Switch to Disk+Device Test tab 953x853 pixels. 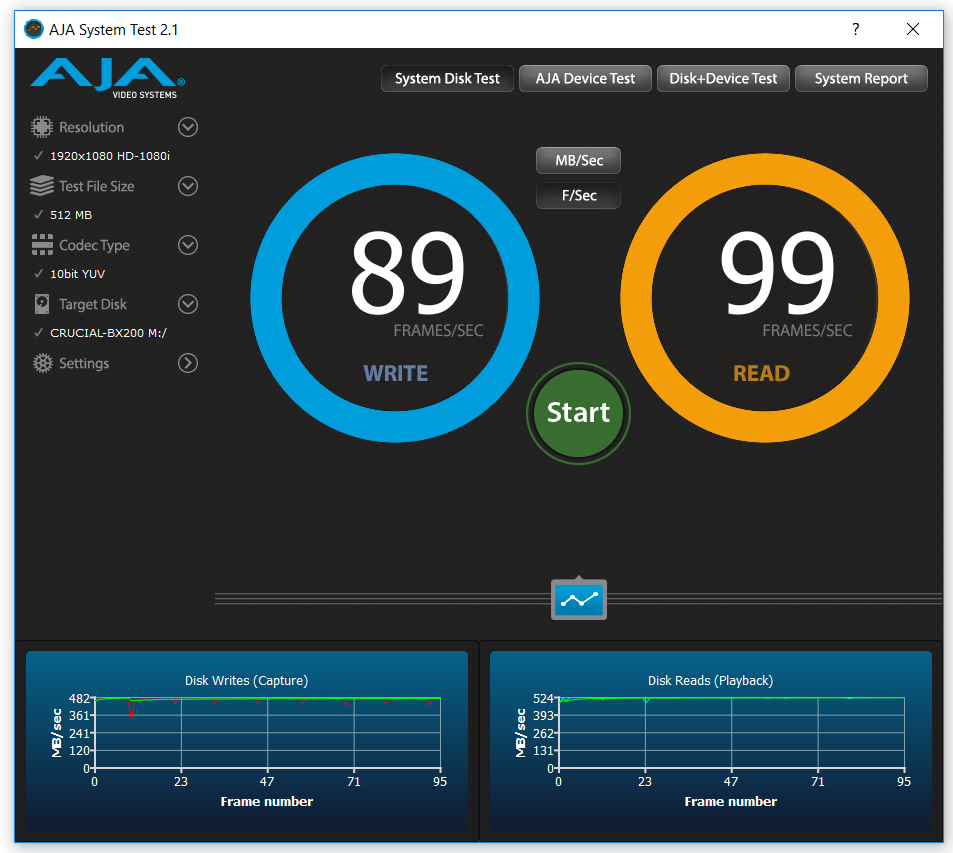[x=723, y=78]
